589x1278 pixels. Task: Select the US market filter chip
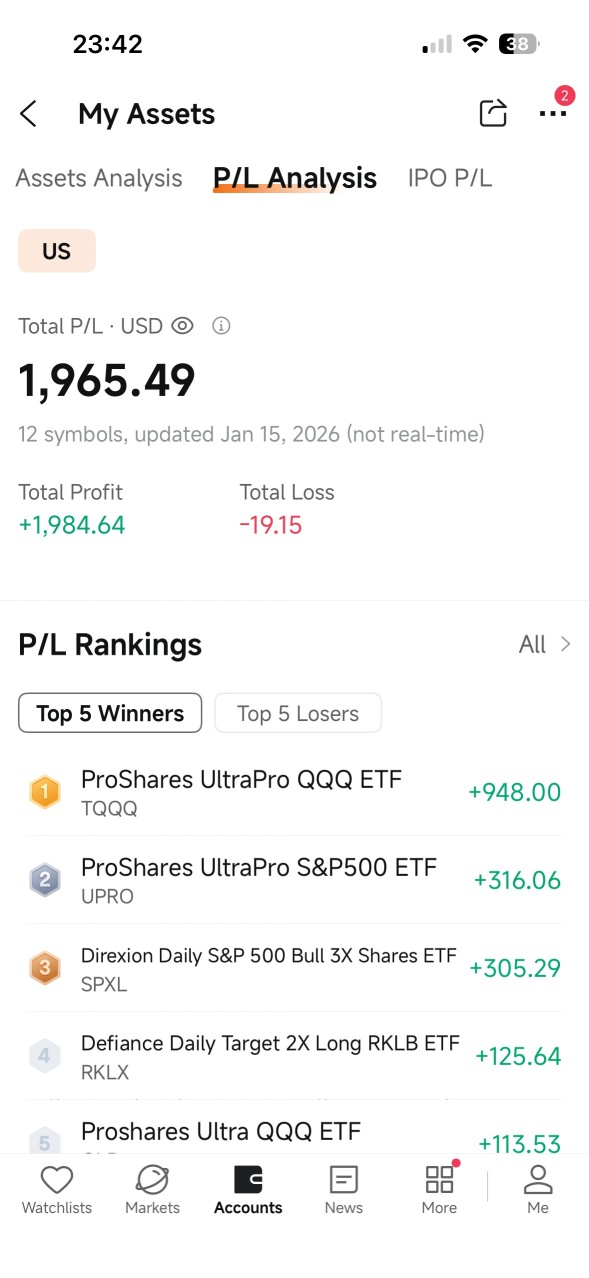click(57, 251)
